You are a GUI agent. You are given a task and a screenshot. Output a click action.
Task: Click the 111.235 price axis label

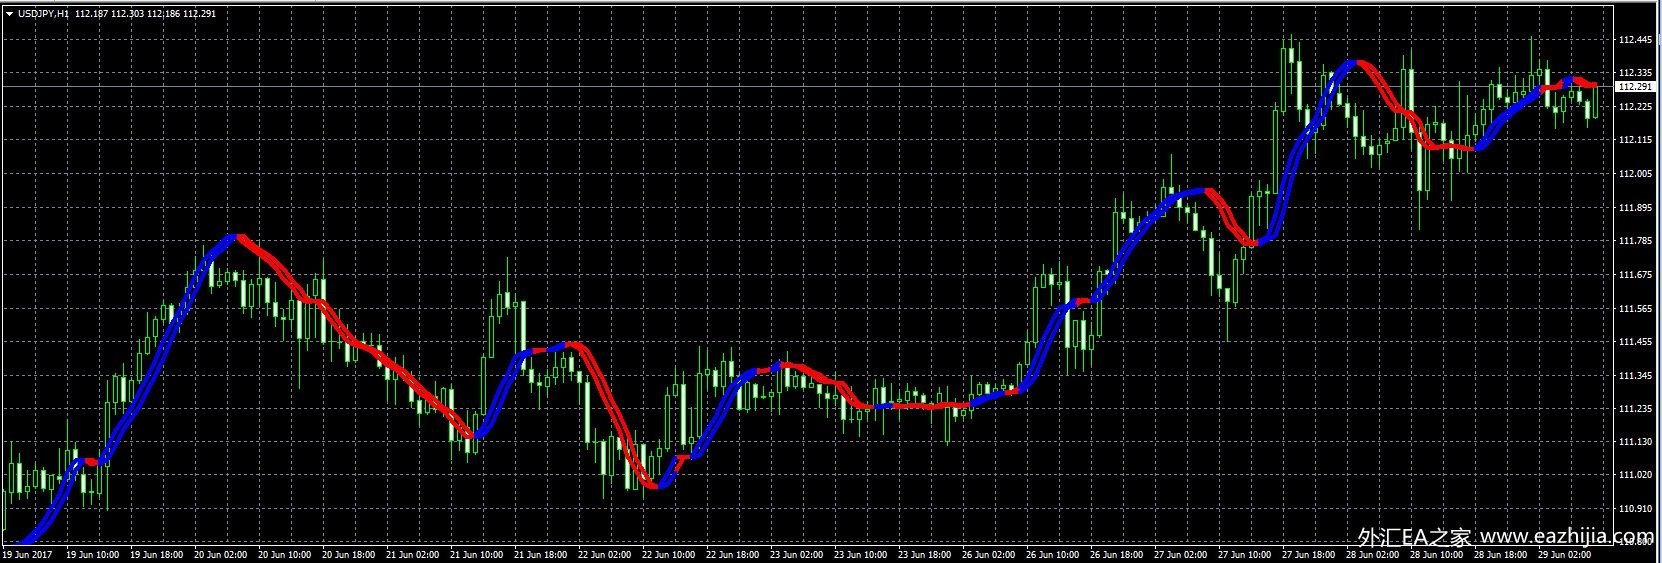click(x=1635, y=409)
